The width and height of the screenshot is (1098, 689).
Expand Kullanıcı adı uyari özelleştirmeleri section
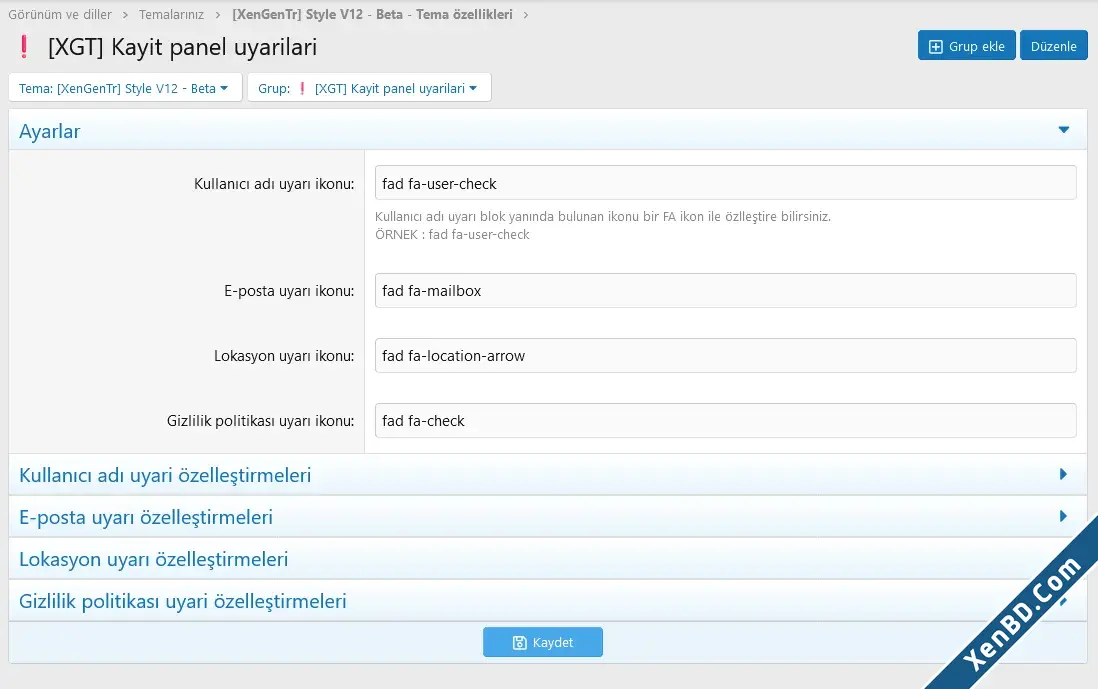(548, 475)
